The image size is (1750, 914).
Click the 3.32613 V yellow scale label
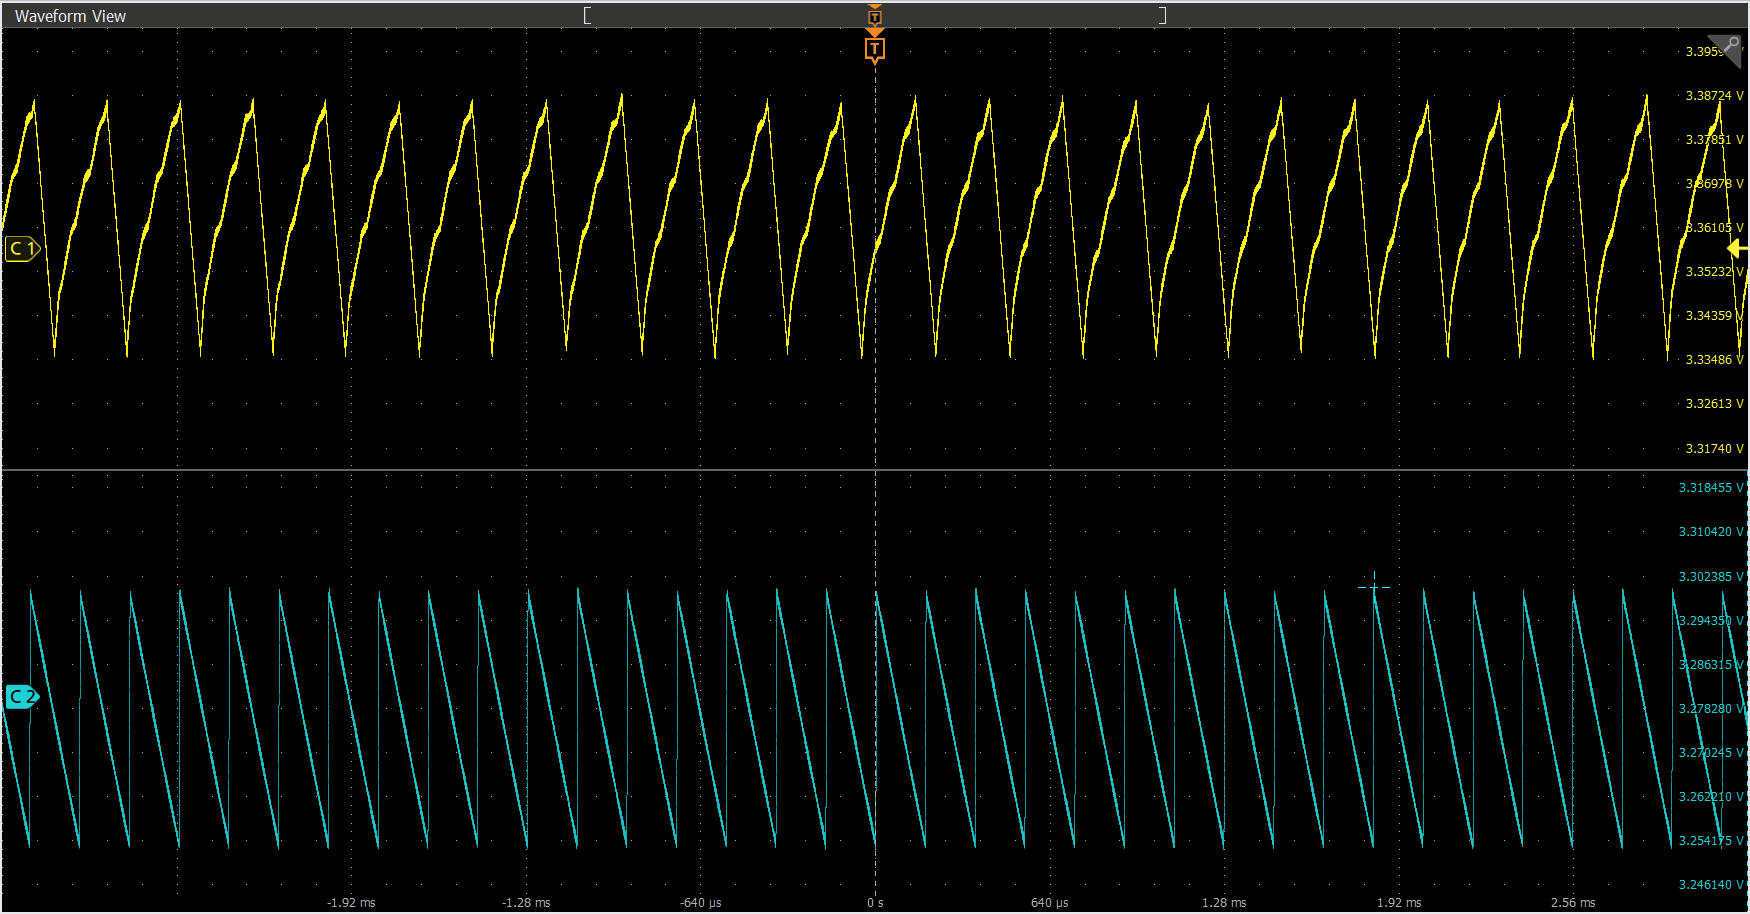click(x=1713, y=404)
